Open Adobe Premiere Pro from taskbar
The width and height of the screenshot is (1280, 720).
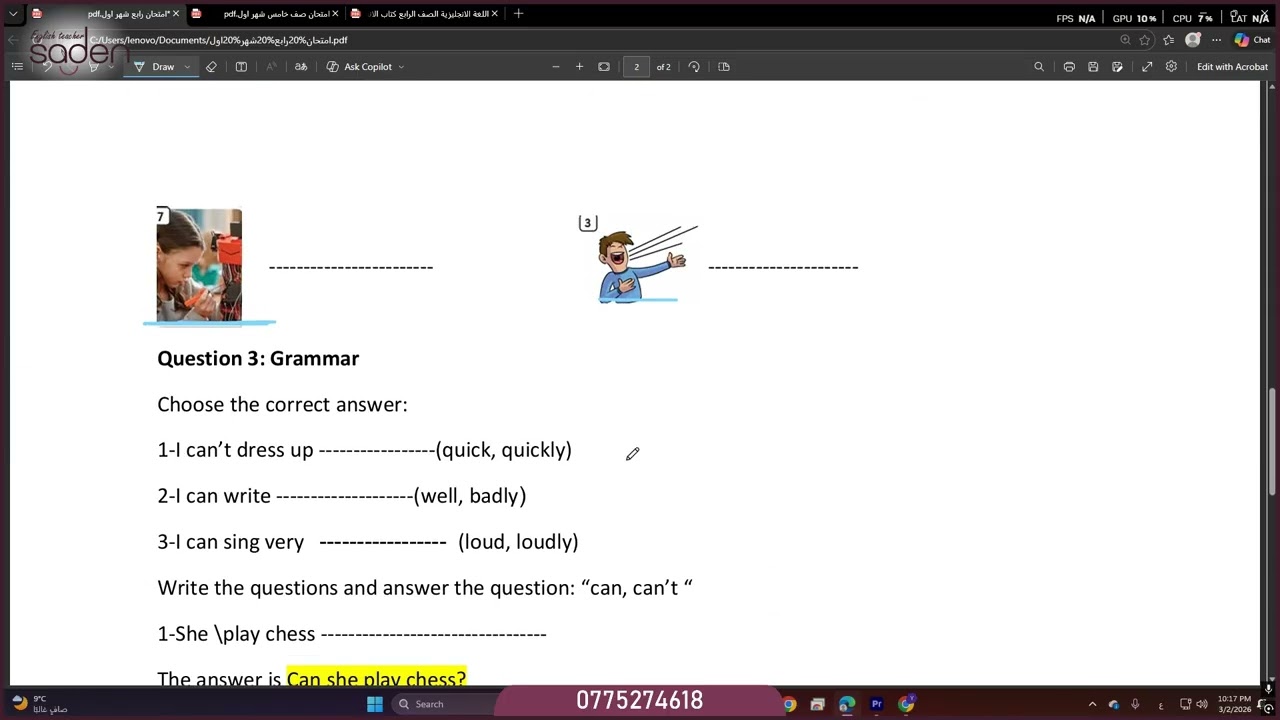[876, 704]
